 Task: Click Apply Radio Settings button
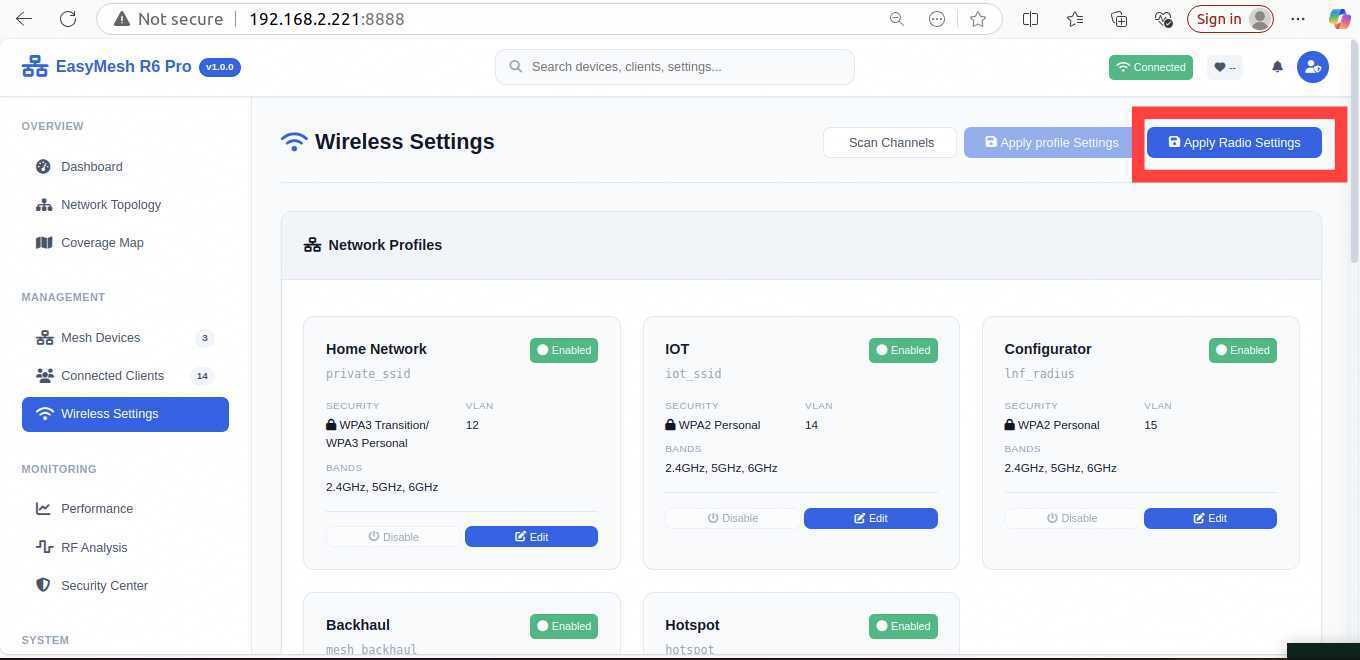pyautogui.click(x=1234, y=143)
